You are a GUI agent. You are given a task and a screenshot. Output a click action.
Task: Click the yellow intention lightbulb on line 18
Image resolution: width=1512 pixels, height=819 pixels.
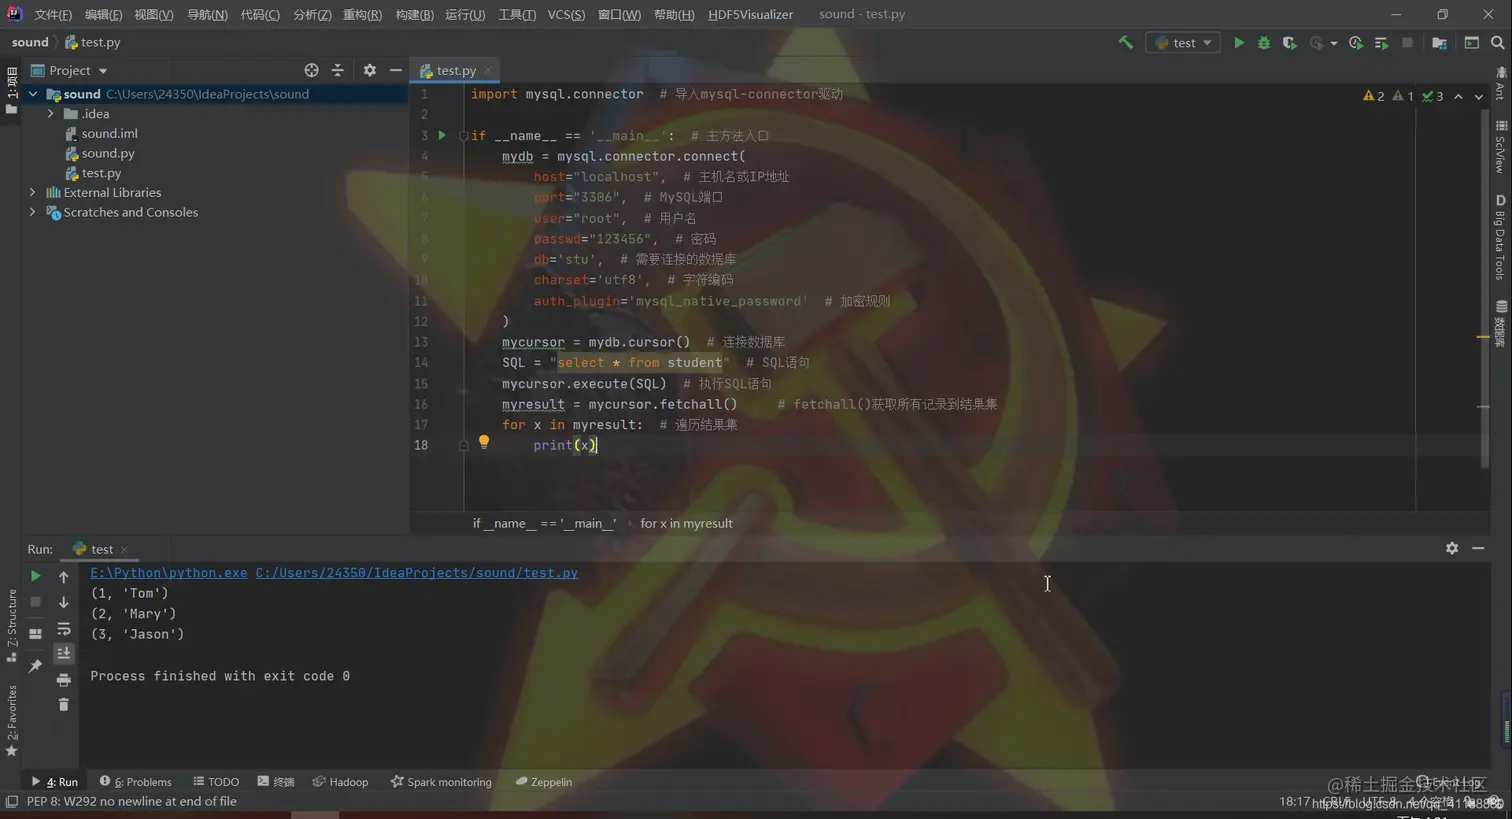[x=484, y=441]
